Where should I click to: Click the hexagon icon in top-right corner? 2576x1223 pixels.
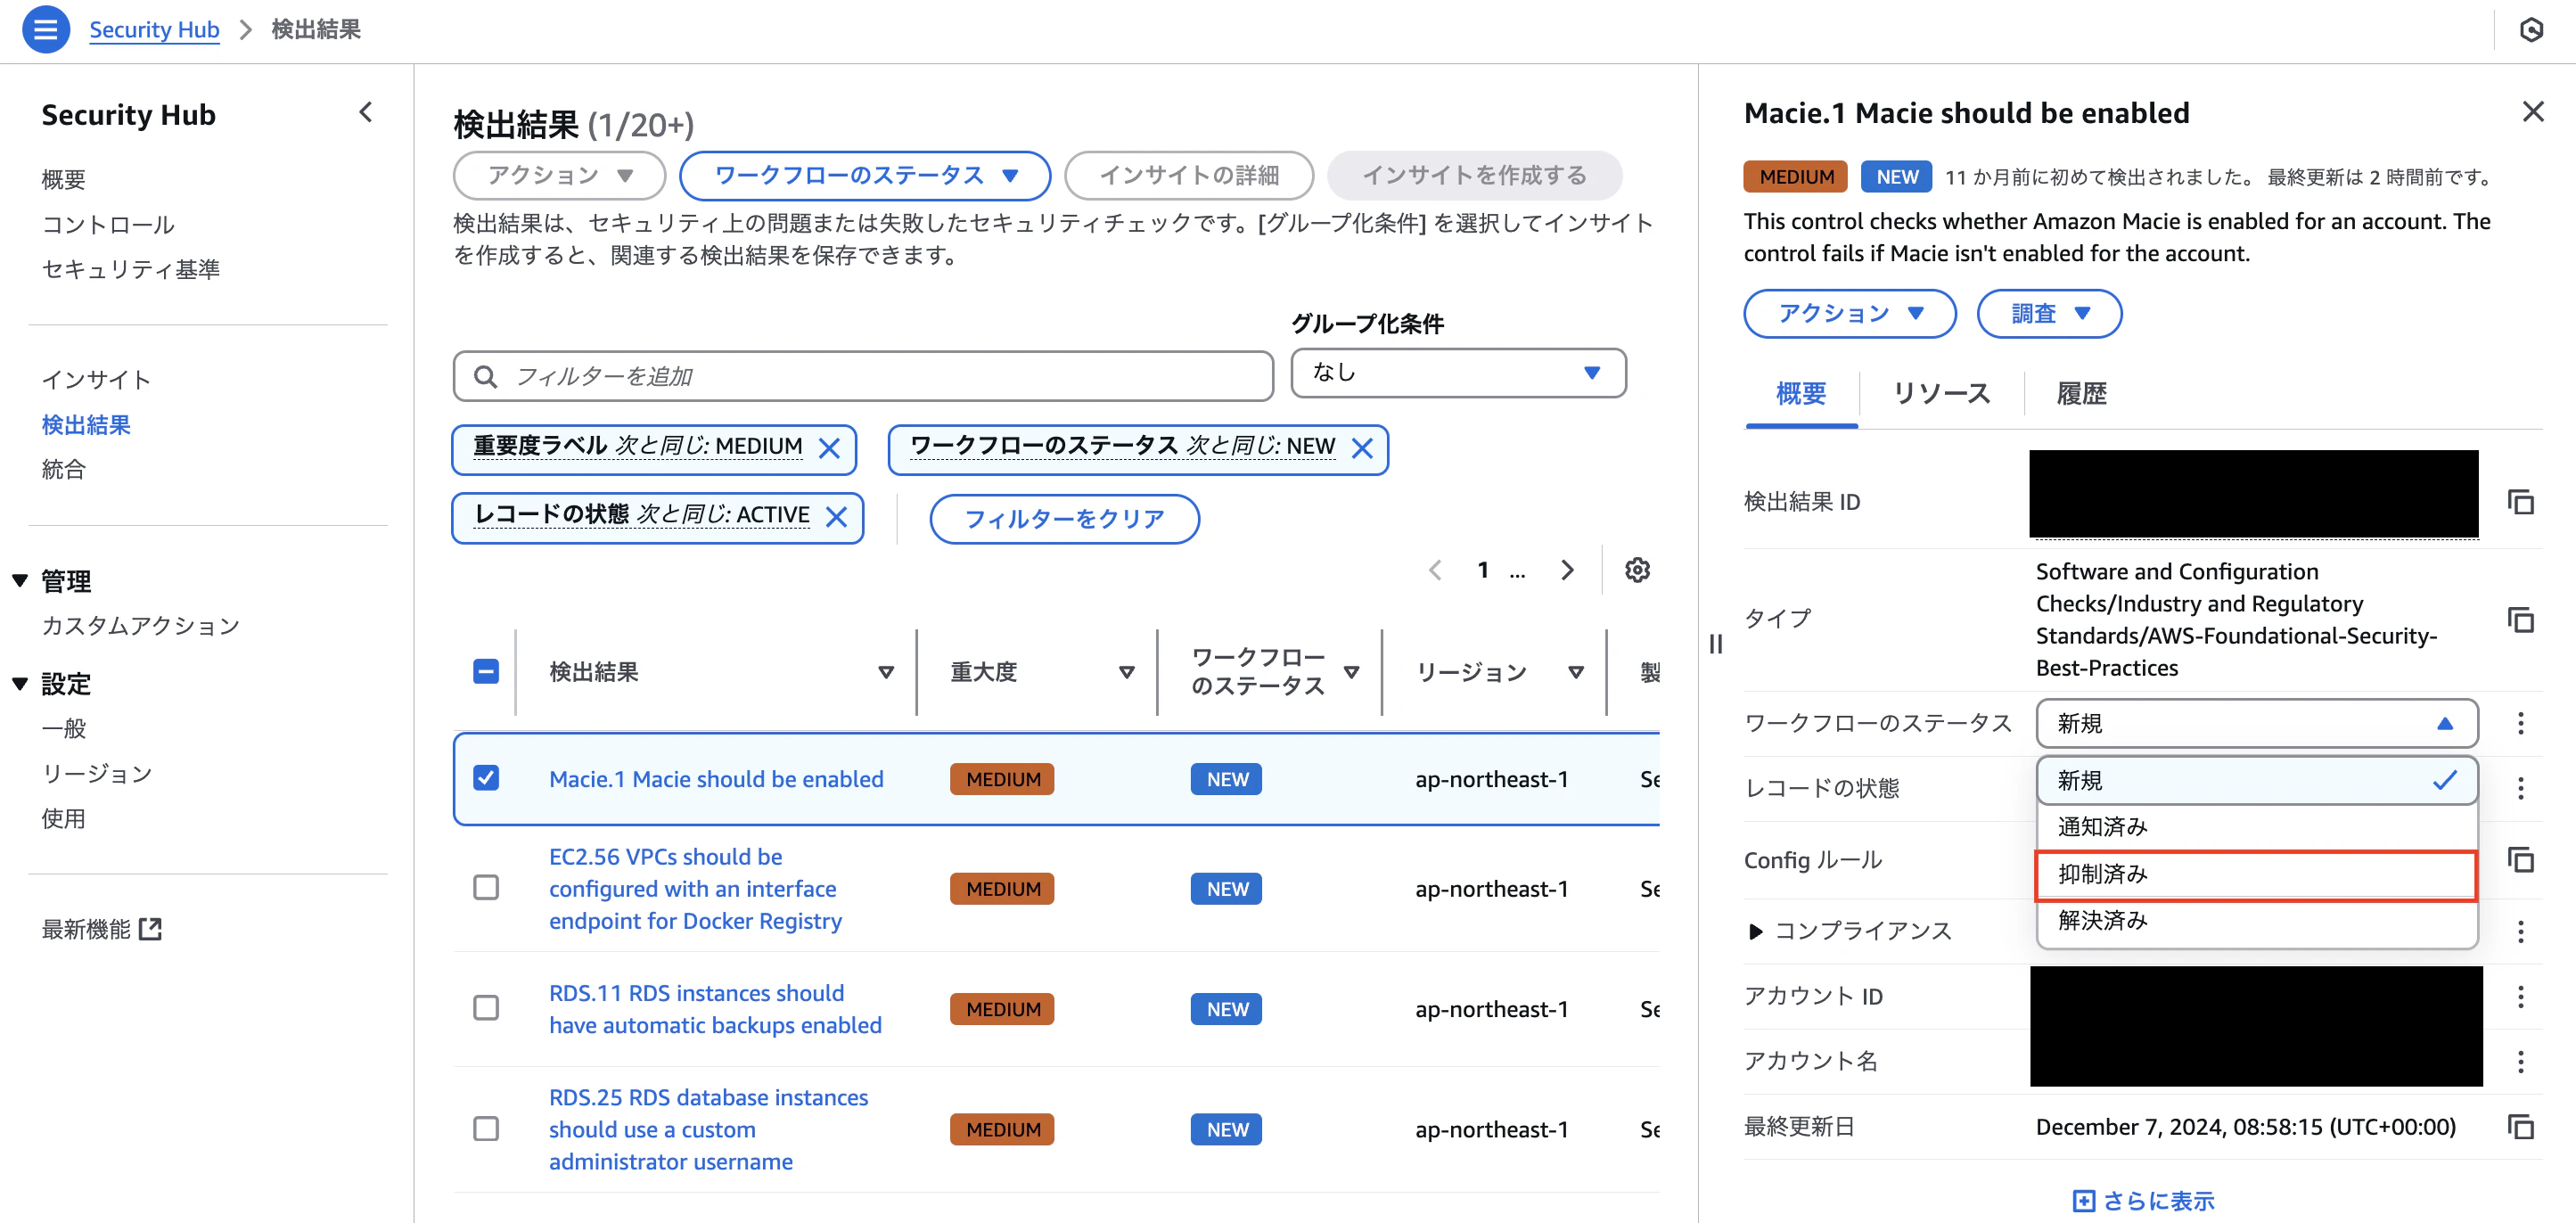point(2531,30)
